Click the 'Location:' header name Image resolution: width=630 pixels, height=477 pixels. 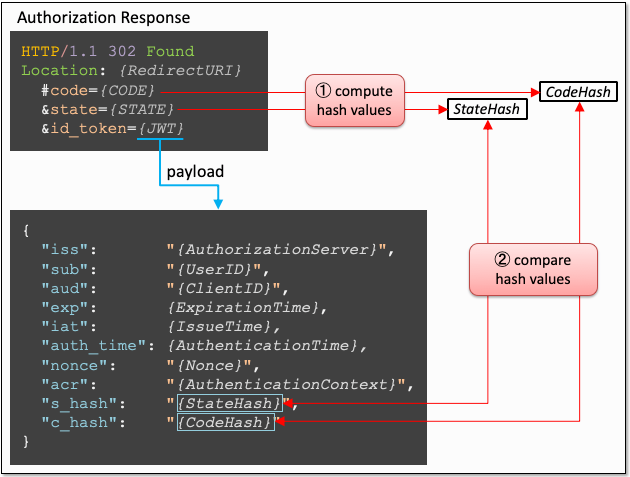[x=63, y=71]
